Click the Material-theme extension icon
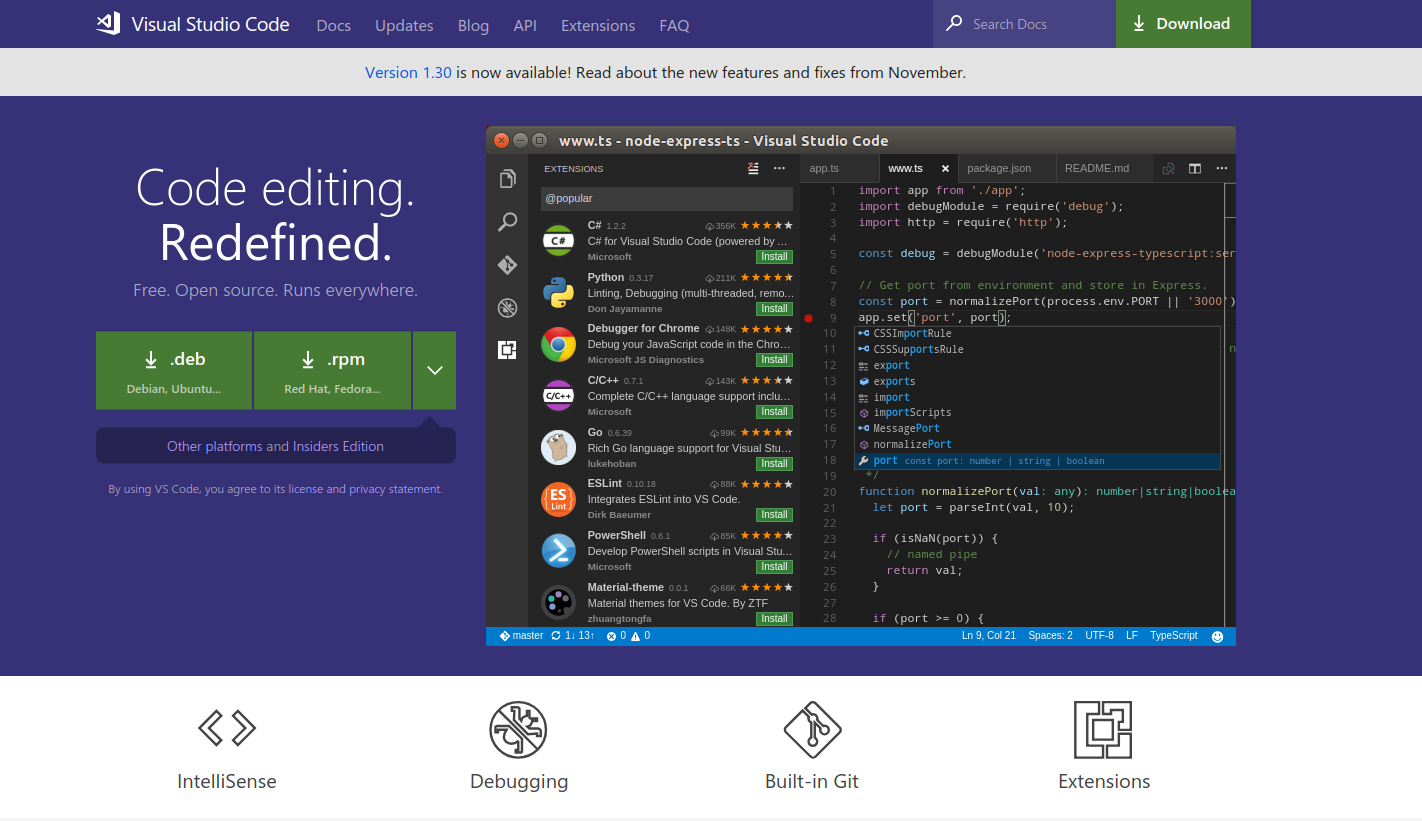 (x=558, y=602)
